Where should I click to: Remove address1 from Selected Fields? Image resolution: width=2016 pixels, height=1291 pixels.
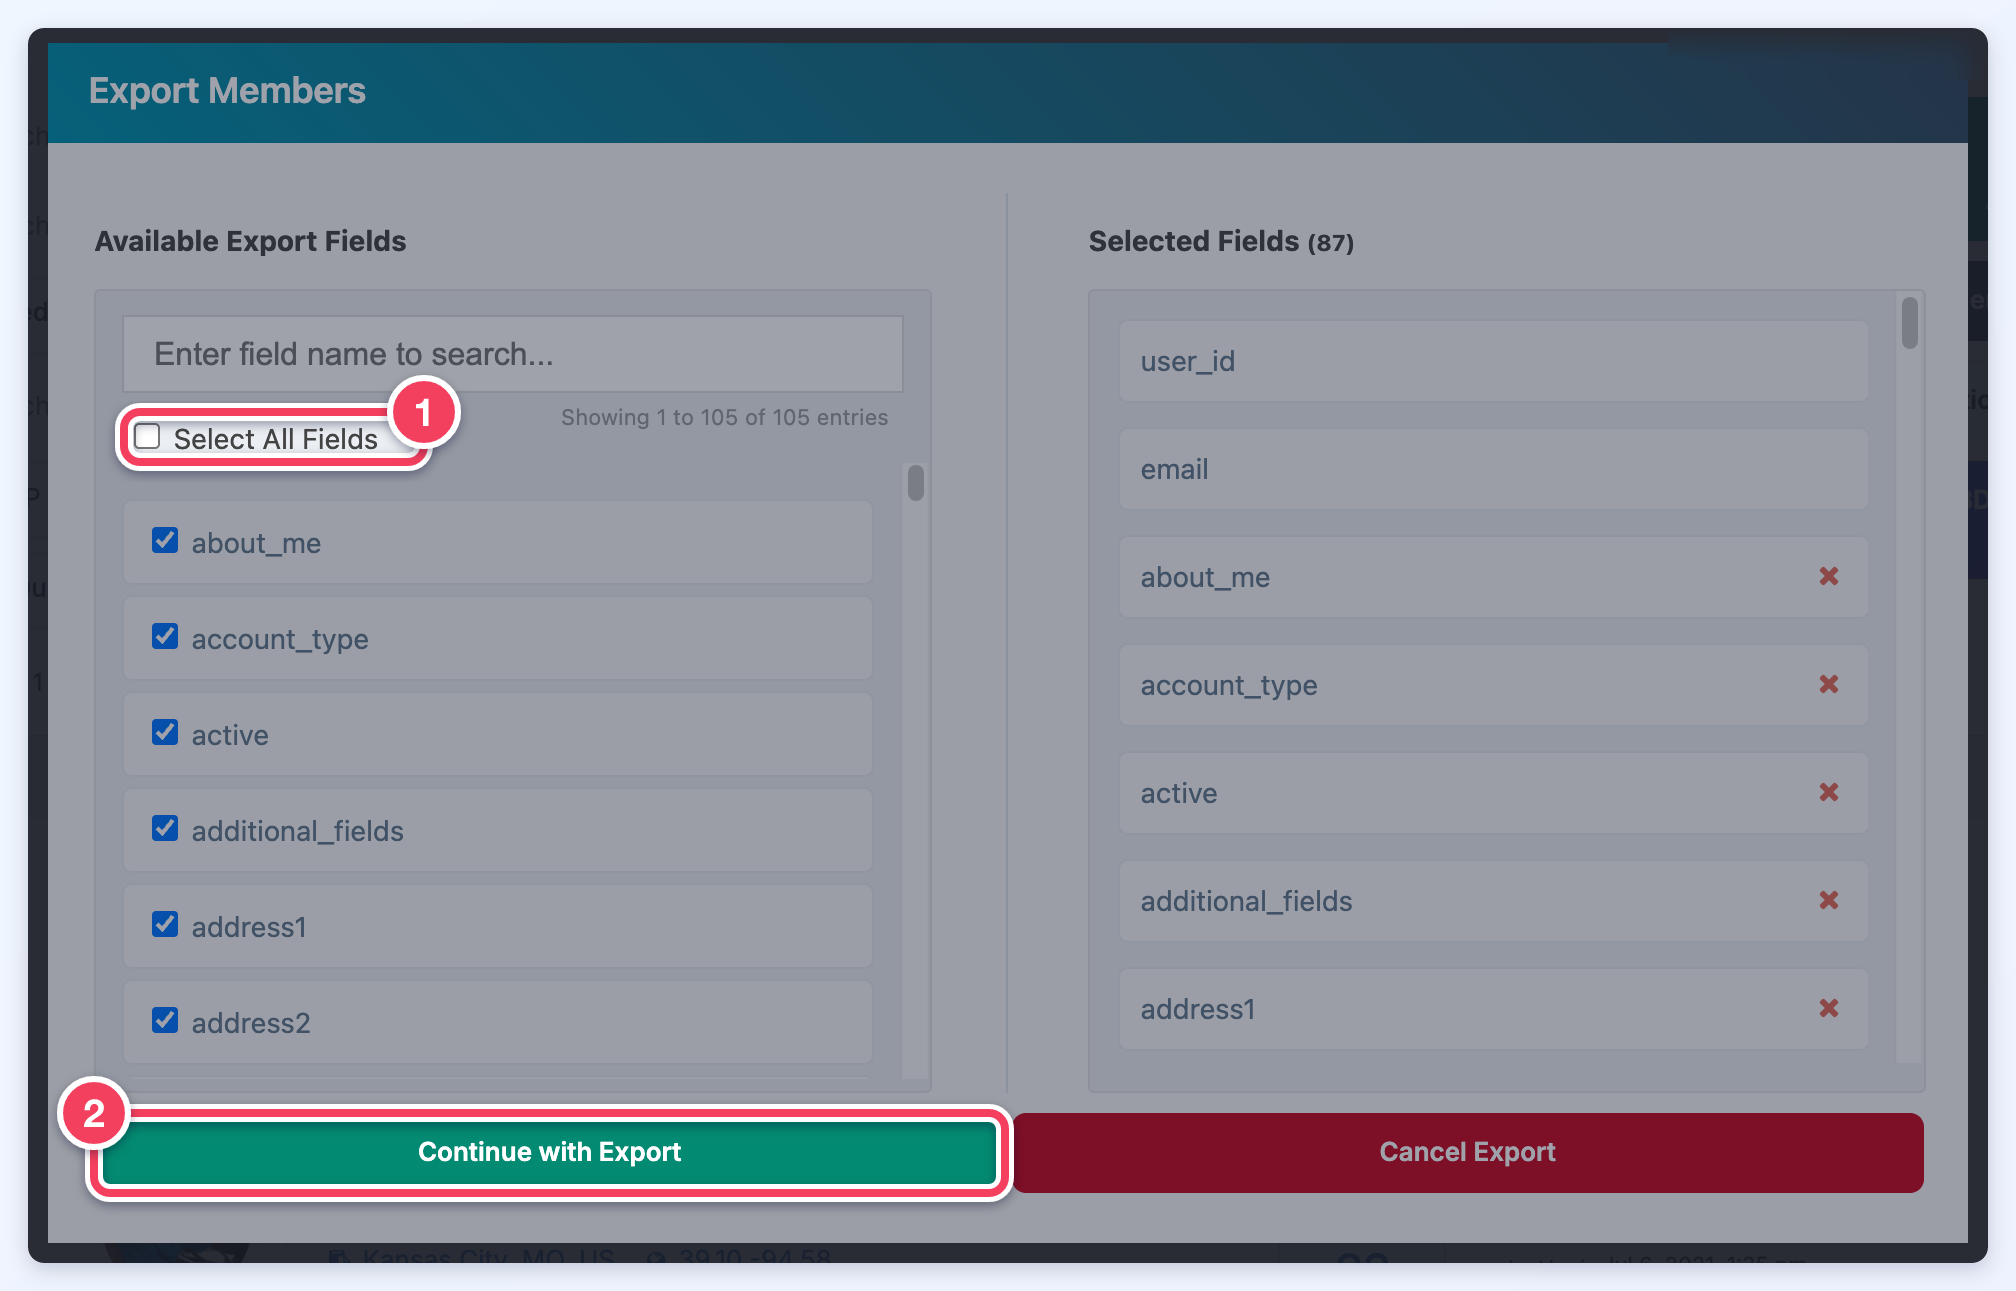tap(1828, 1008)
